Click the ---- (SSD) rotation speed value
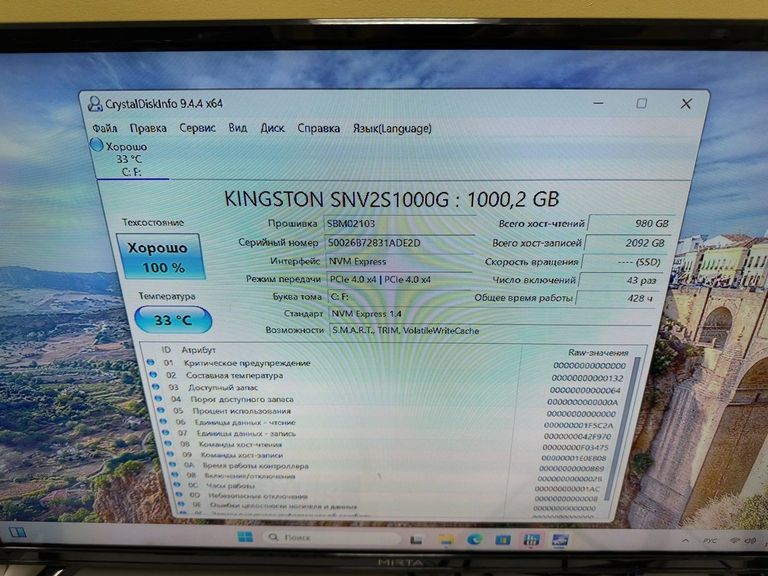The width and height of the screenshot is (768, 576). click(x=623, y=262)
